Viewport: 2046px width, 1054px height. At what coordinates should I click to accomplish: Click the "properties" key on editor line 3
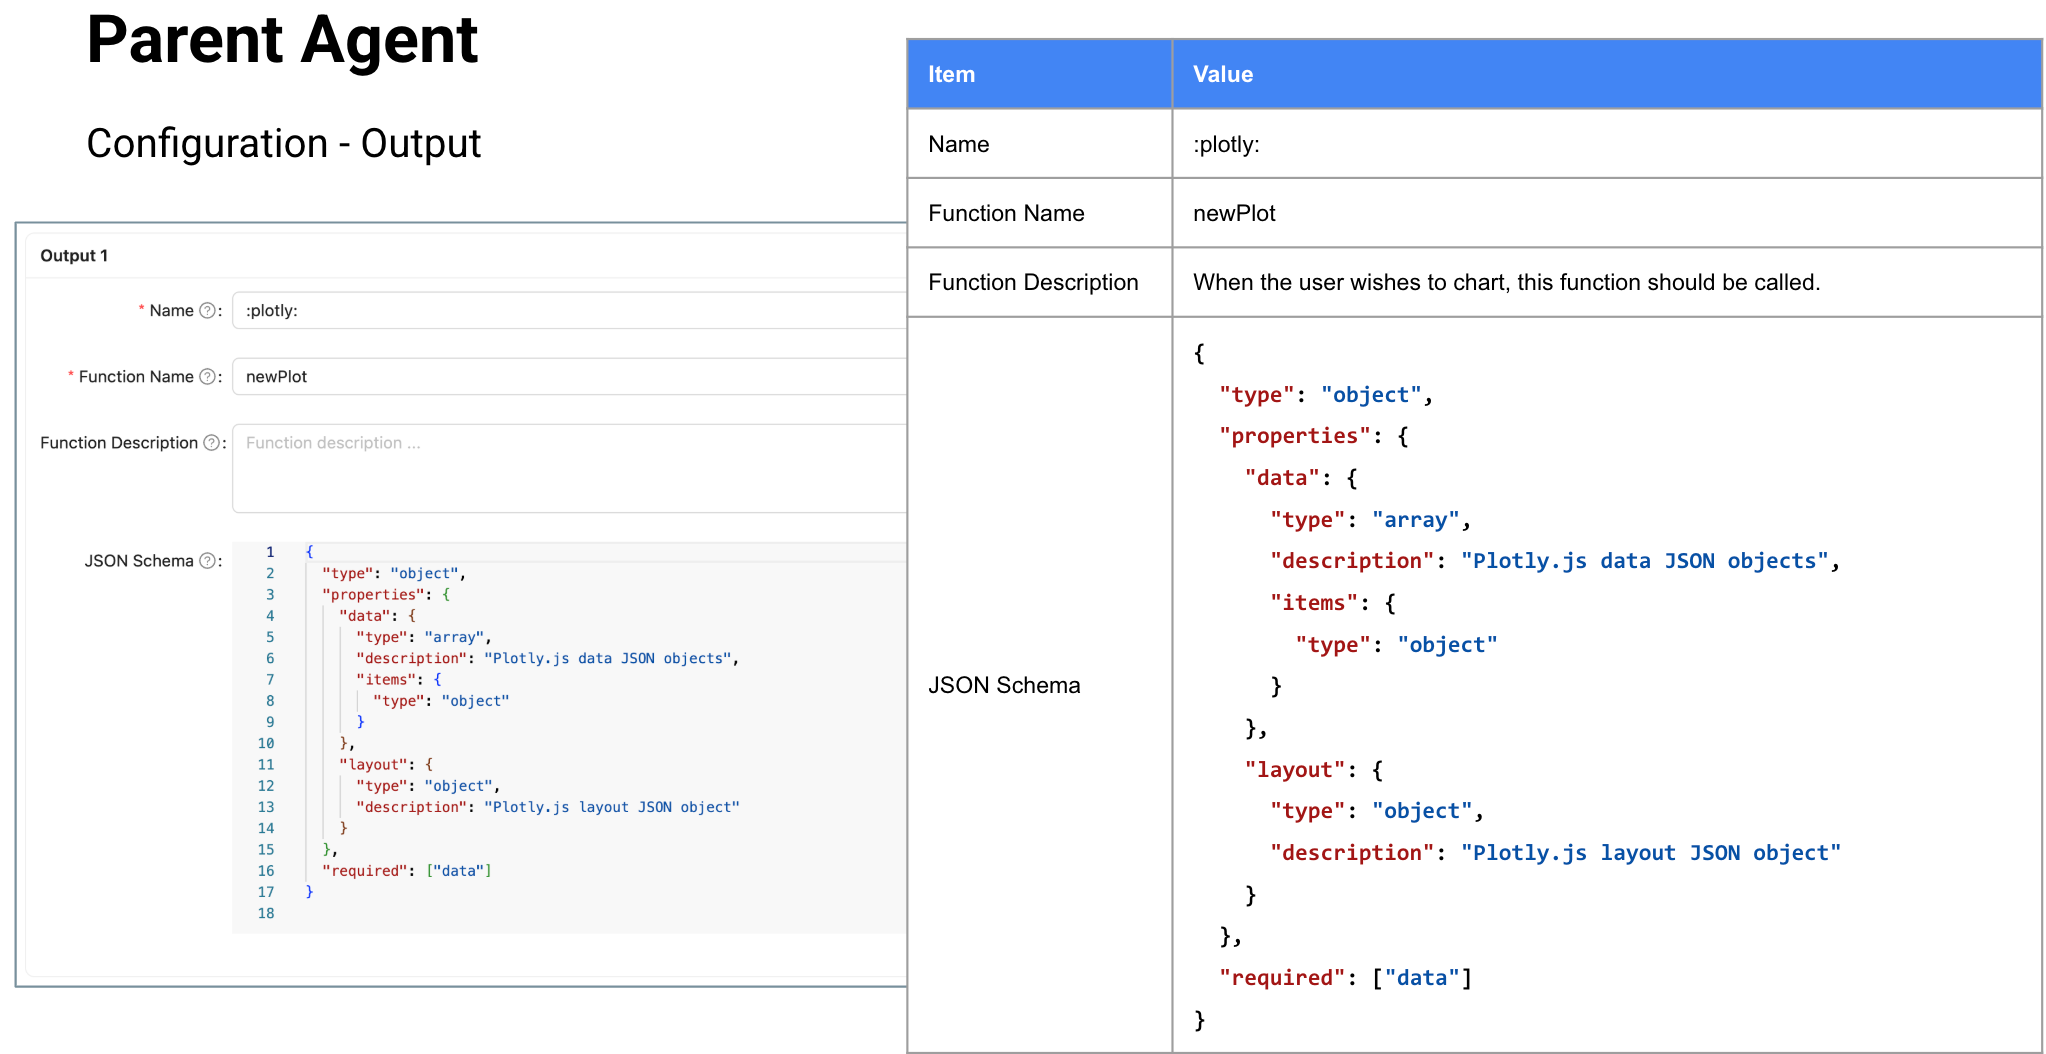(x=372, y=595)
